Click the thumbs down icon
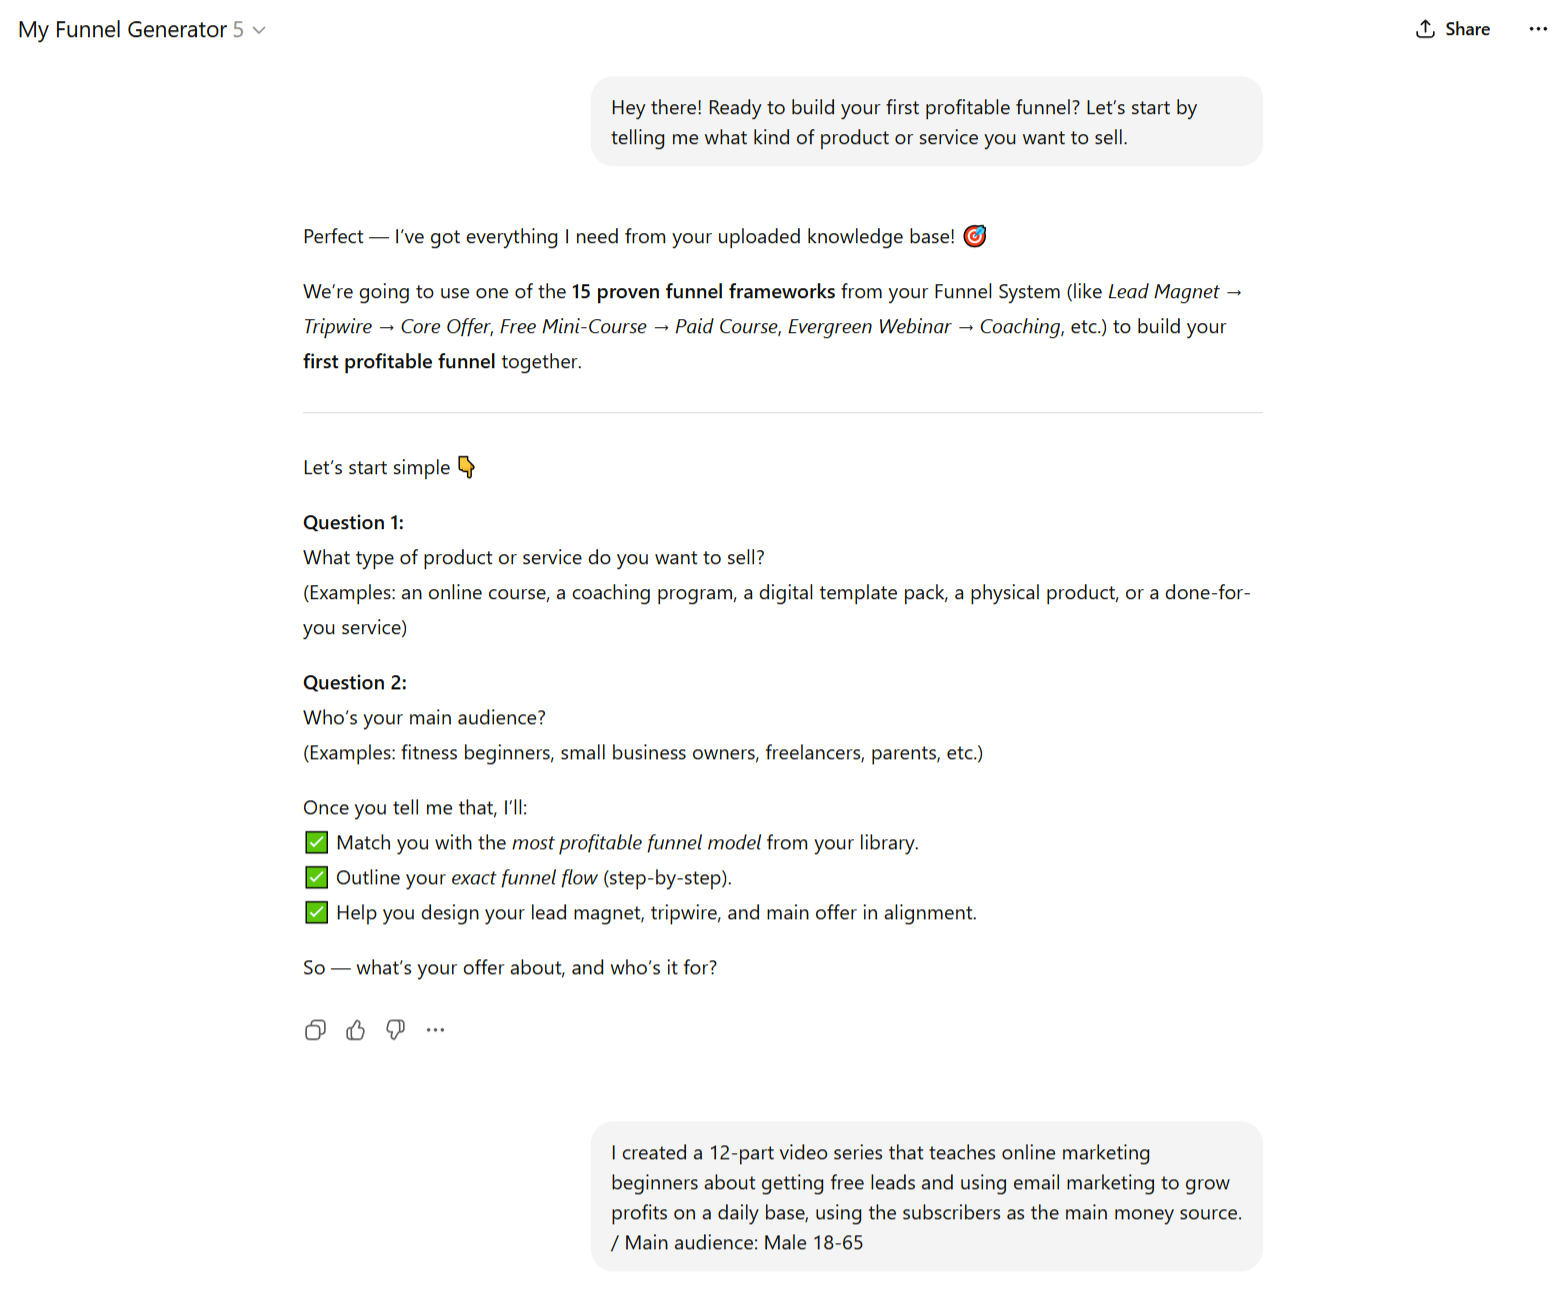The width and height of the screenshot is (1565, 1300). click(396, 1030)
